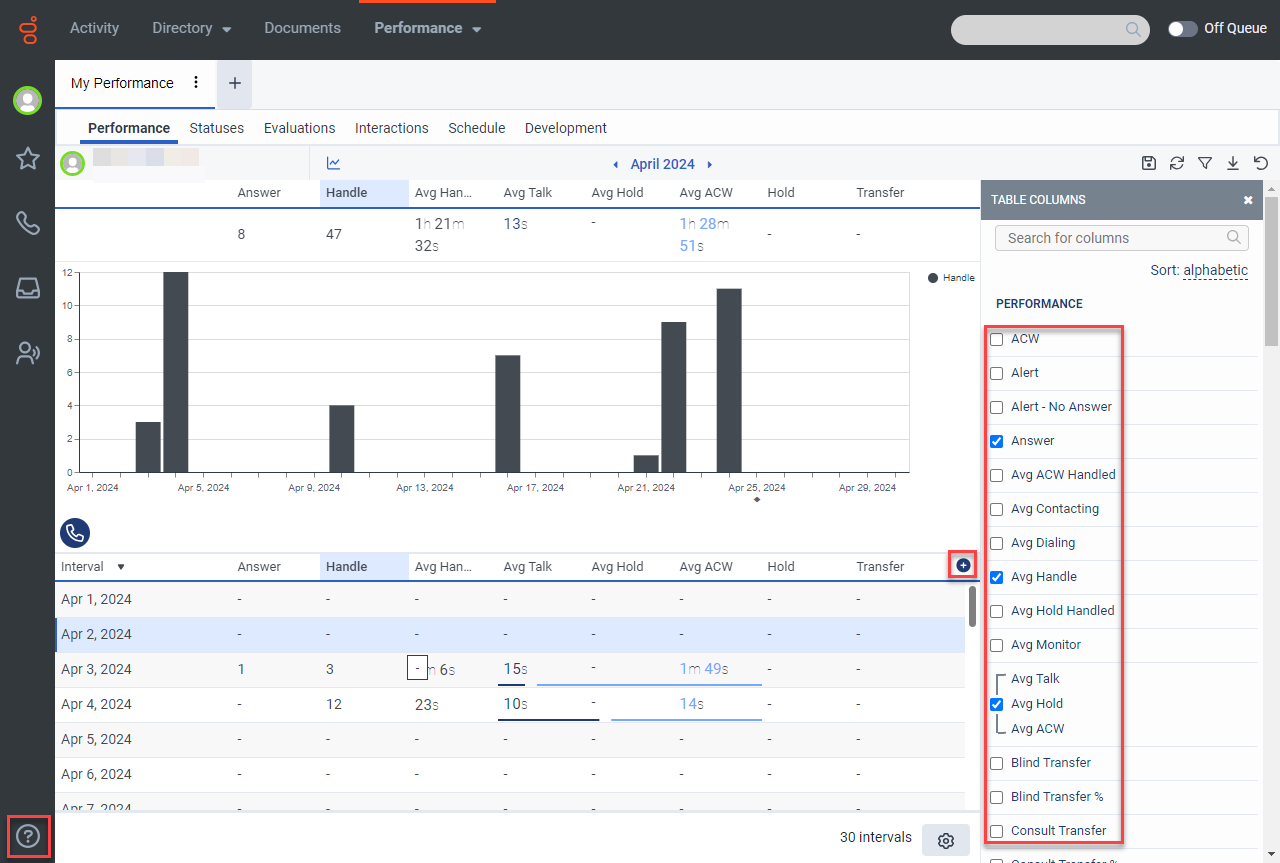Screen dimensions: 1280x863
Task: Open the filter icon in toolbar
Action: click(1205, 163)
